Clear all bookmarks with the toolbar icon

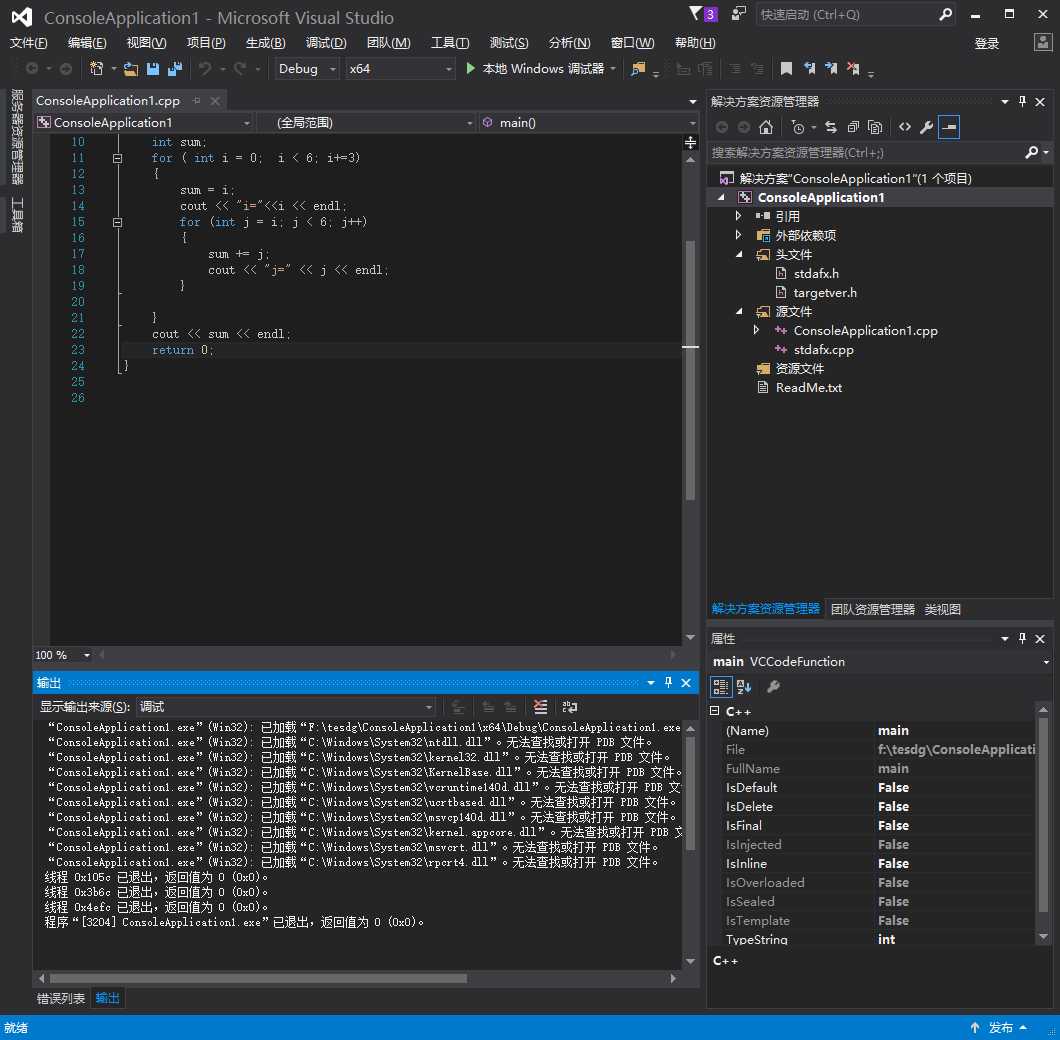[853, 68]
